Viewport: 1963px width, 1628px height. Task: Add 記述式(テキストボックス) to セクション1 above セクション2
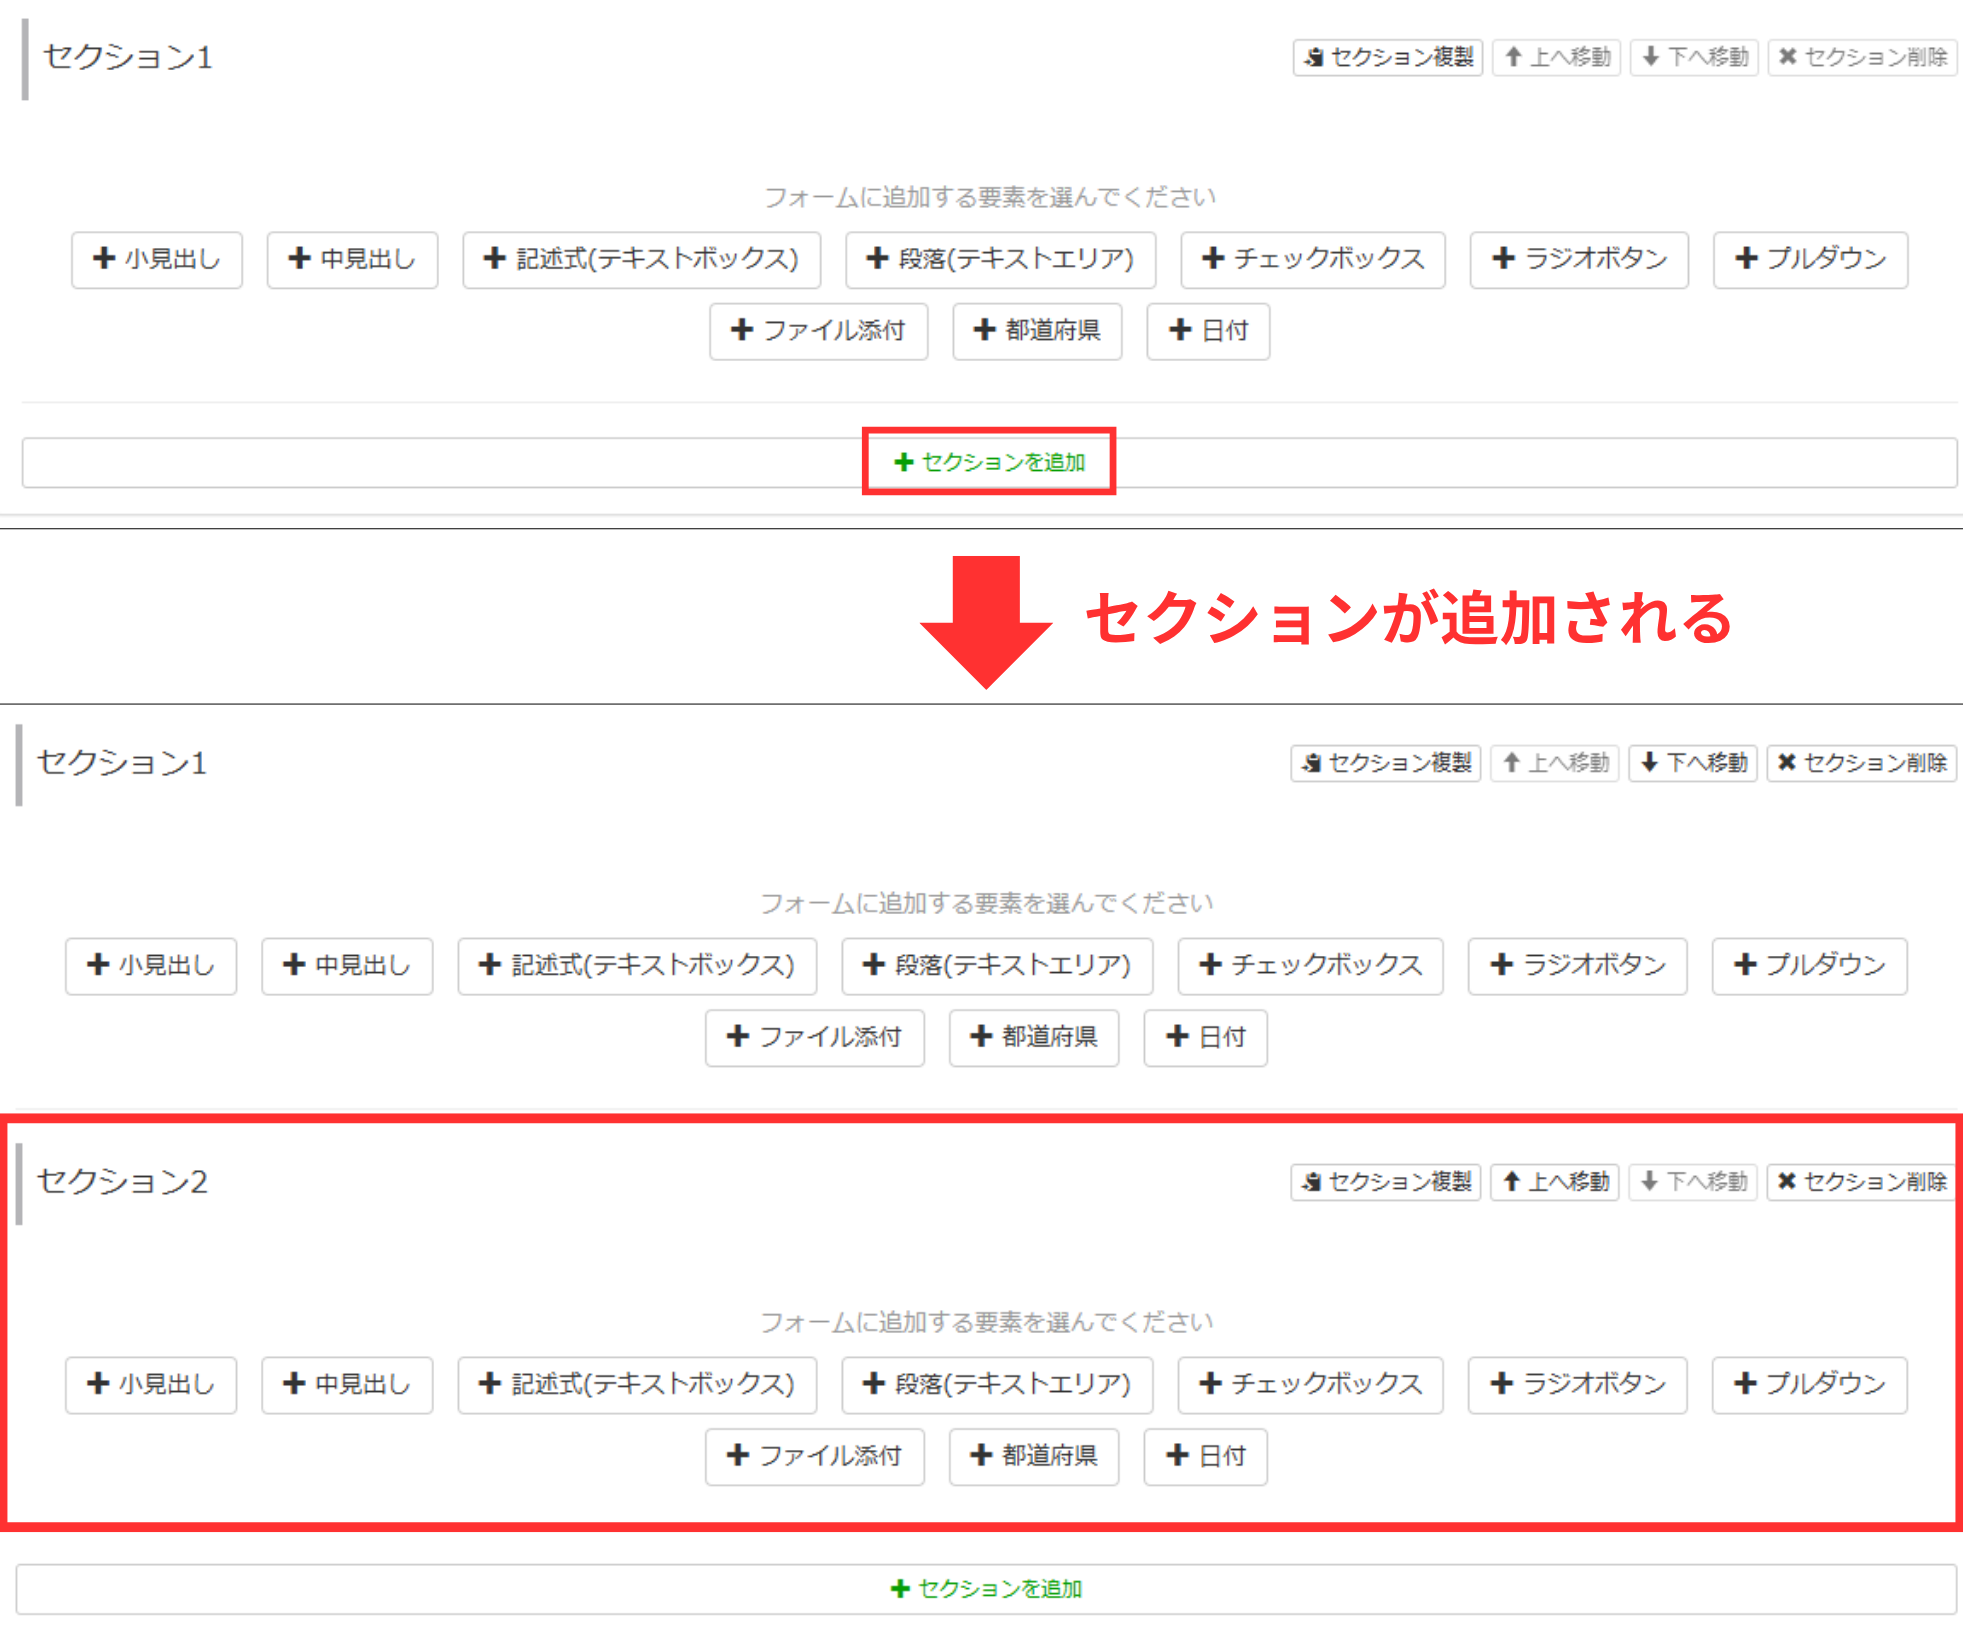(x=637, y=966)
